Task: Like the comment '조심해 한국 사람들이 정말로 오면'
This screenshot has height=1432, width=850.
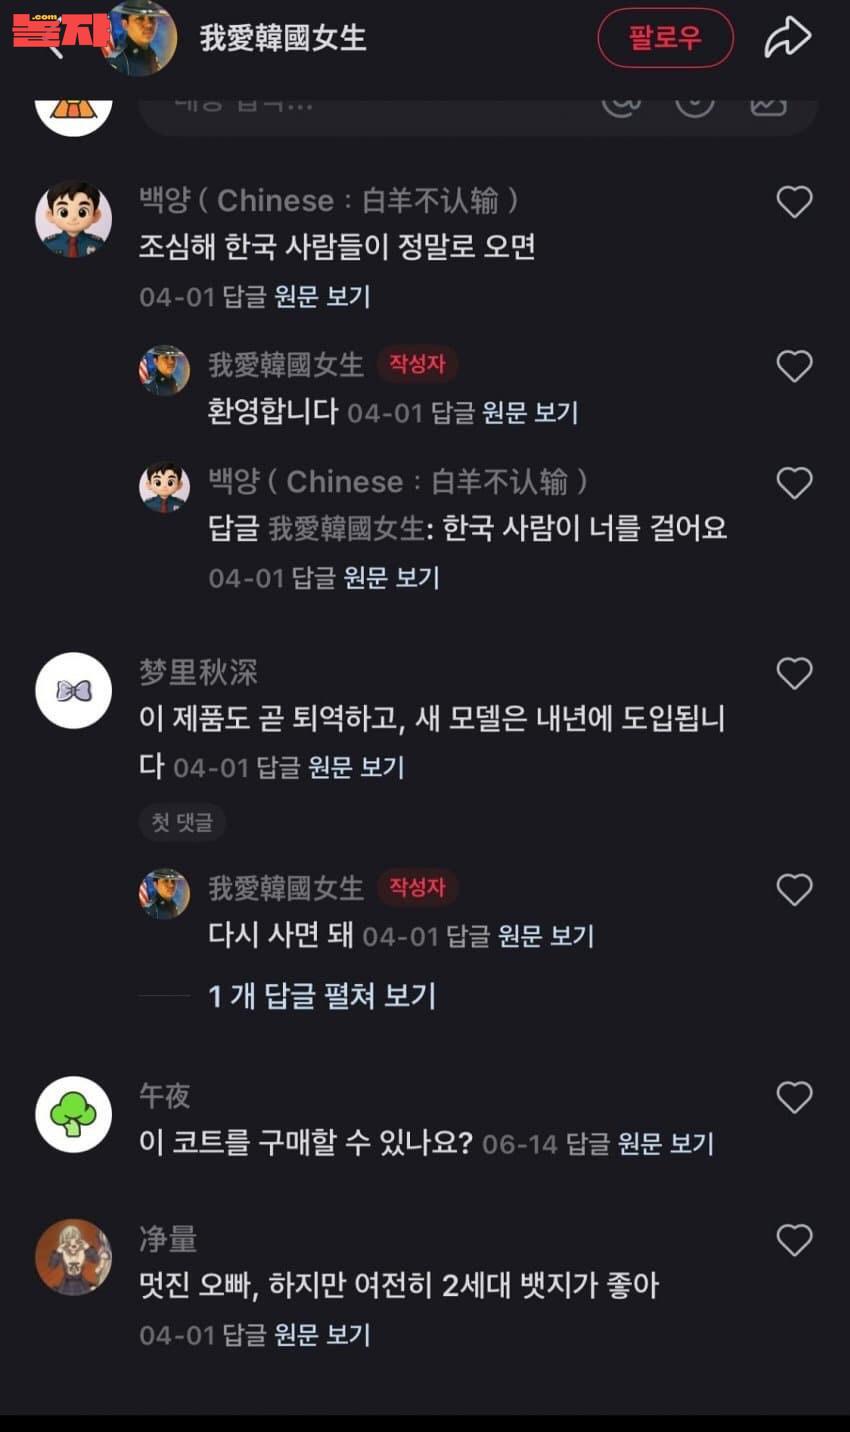Action: click(x=794, y=203)
